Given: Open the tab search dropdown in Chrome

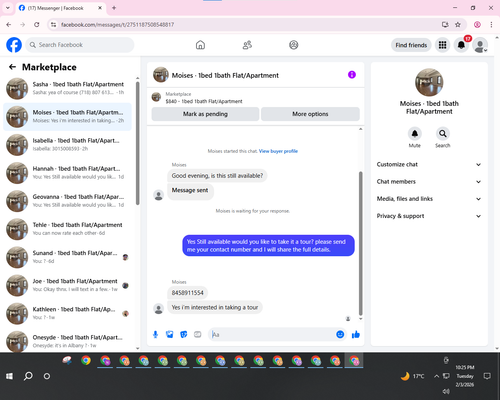Looking at the screenshot, I should pyautogui.click(x=8, y=8).
